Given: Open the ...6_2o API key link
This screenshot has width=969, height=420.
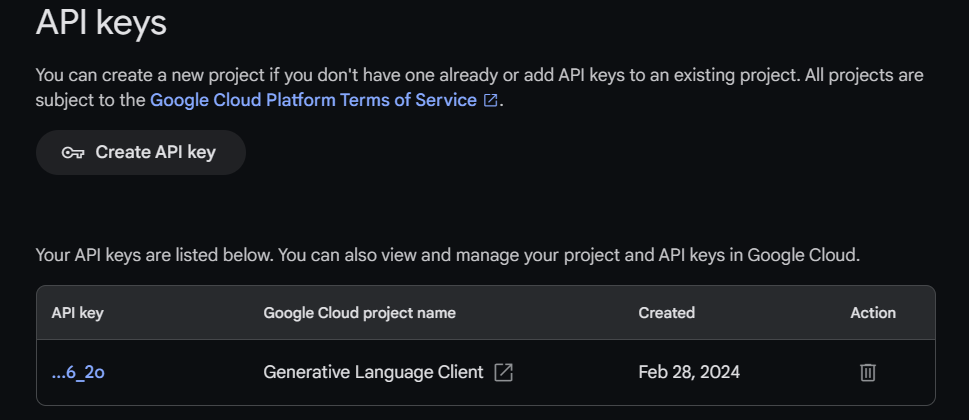Looking at the screenshot, I should 78,372.
